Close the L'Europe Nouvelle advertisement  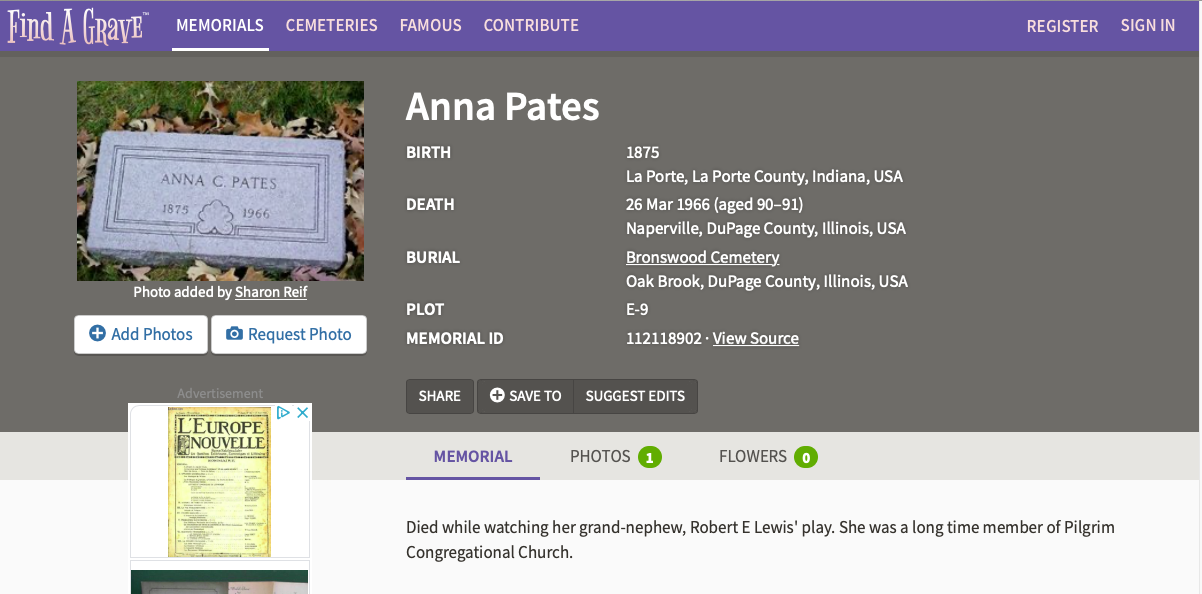coord(303,413)
